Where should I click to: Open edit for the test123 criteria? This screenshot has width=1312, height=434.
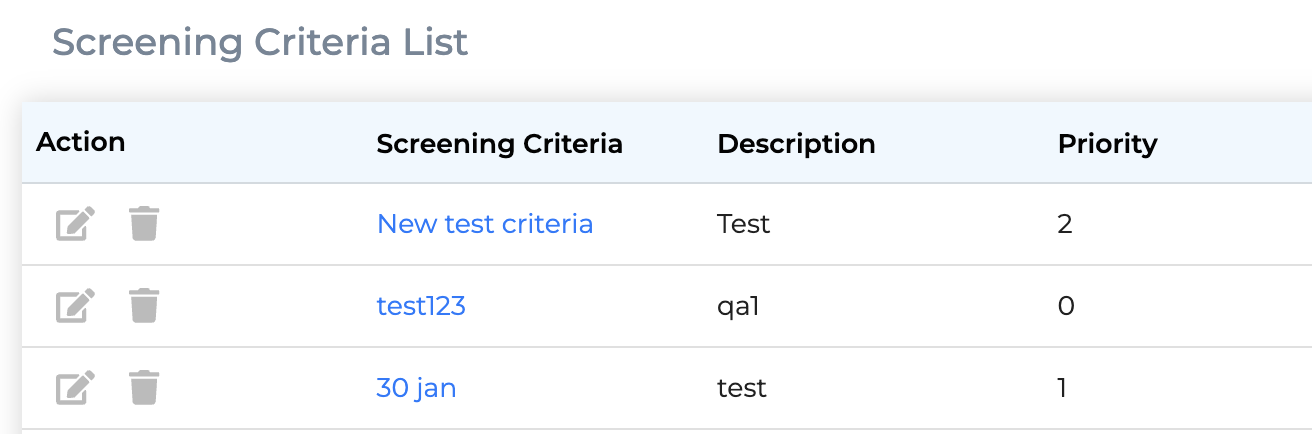point(75,306)
